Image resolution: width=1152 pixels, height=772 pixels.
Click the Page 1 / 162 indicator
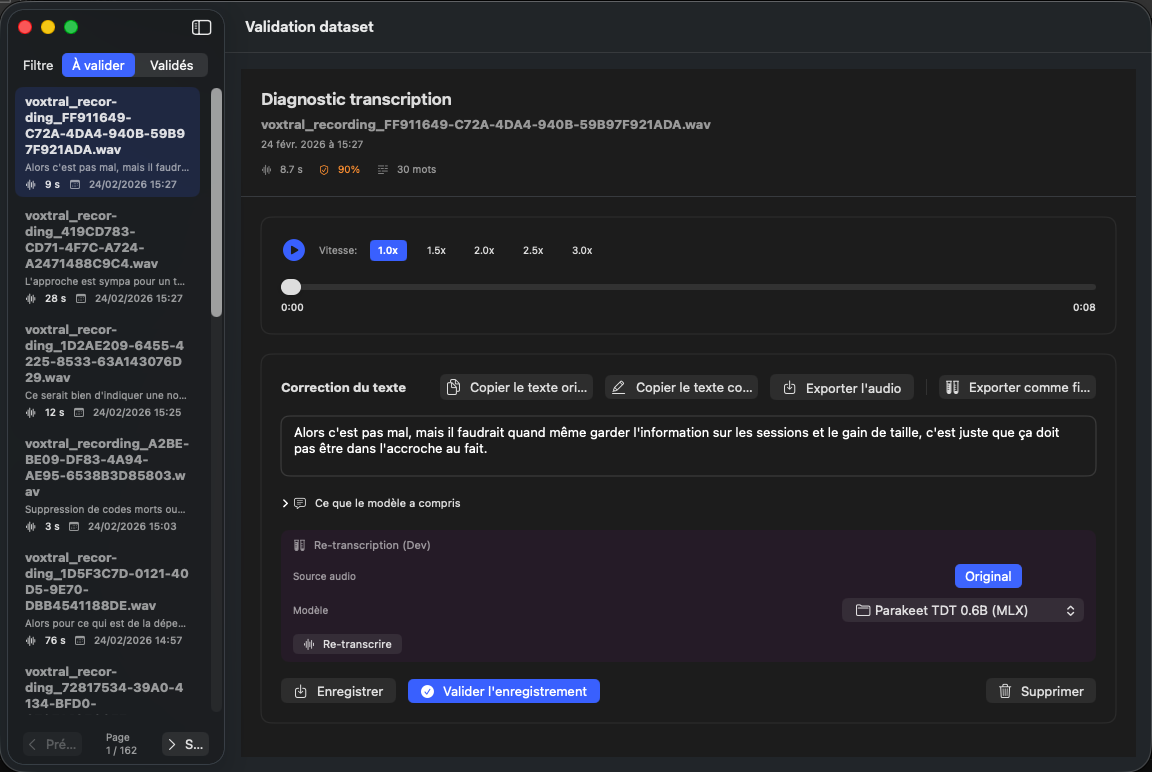click(x=120, y=744)
